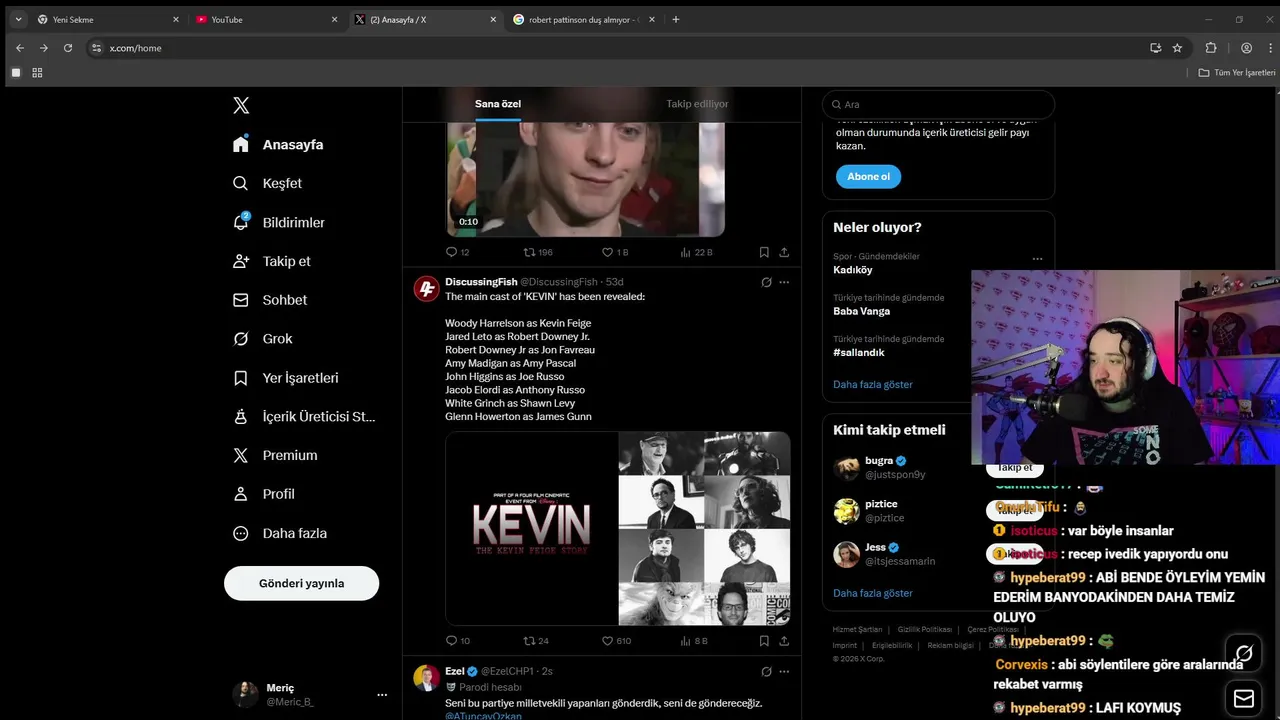Open Chrome profile icon
This screenshot has width=1280, height=720.
(1246, 48)
